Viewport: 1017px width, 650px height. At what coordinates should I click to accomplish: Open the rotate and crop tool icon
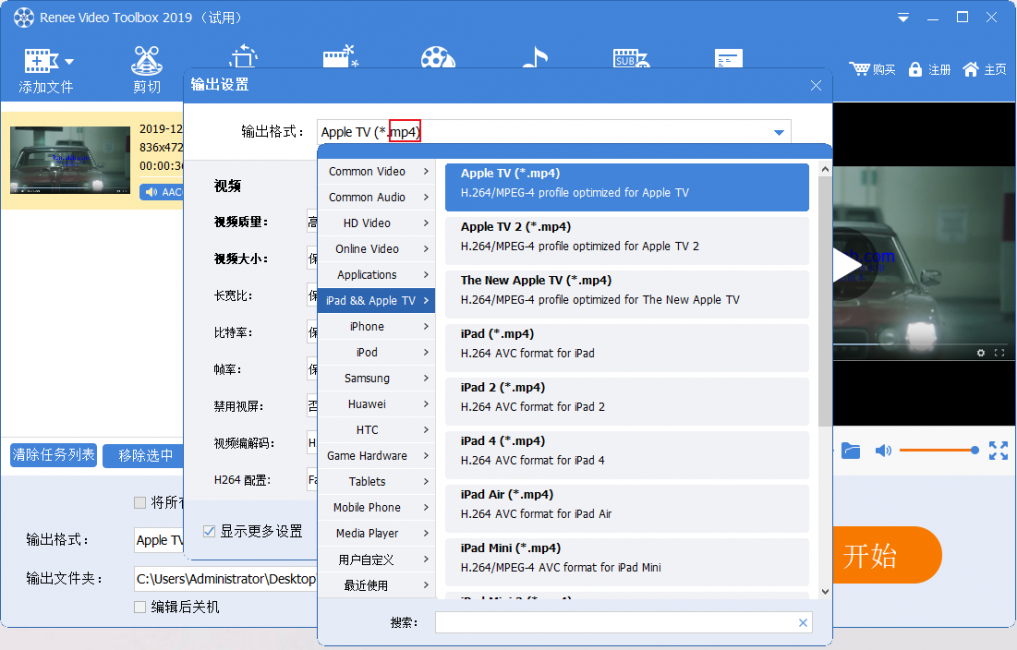243,56
